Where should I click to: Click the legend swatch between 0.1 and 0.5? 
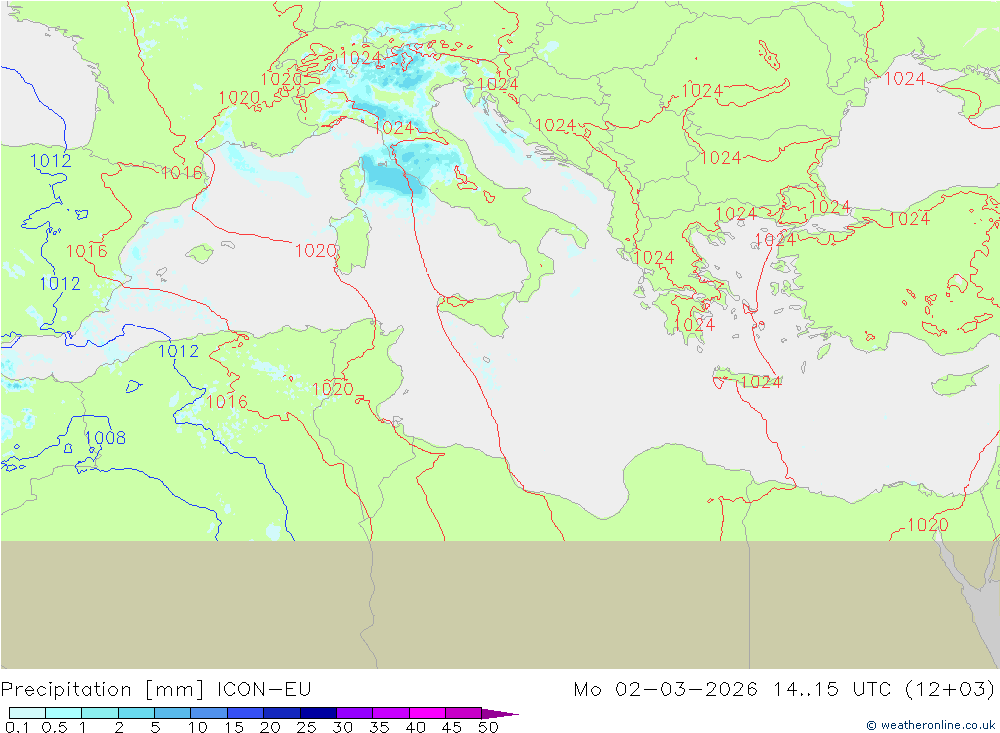coord(27,713)
